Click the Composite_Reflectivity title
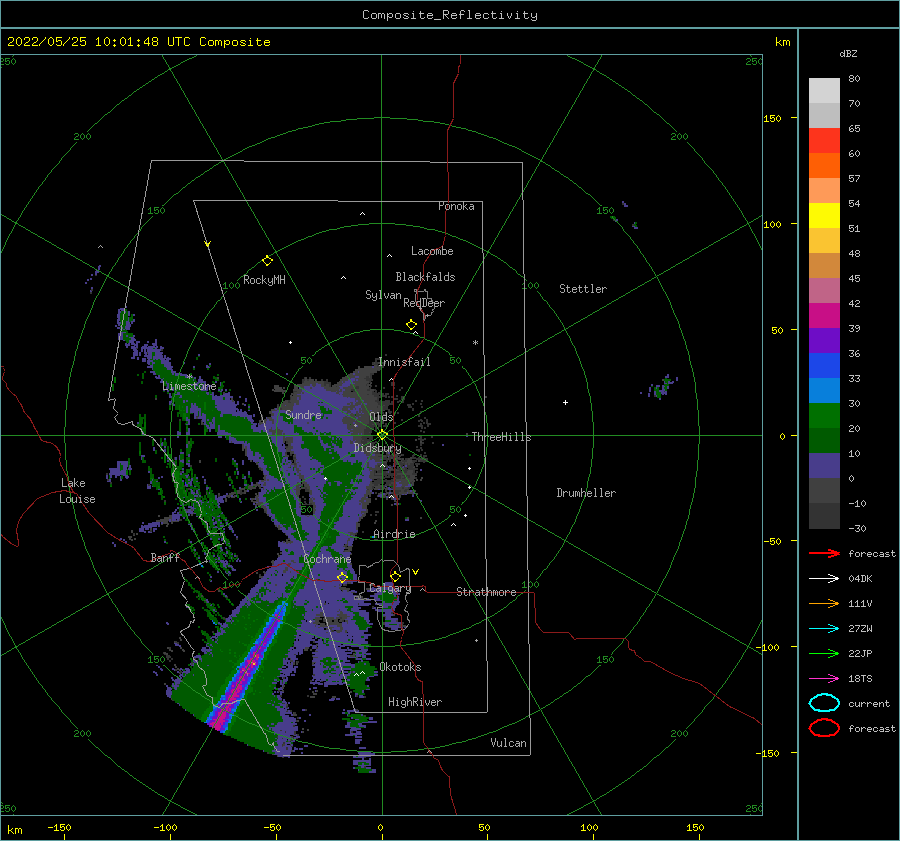Screen dimensions: 900x841 [449, 15]
